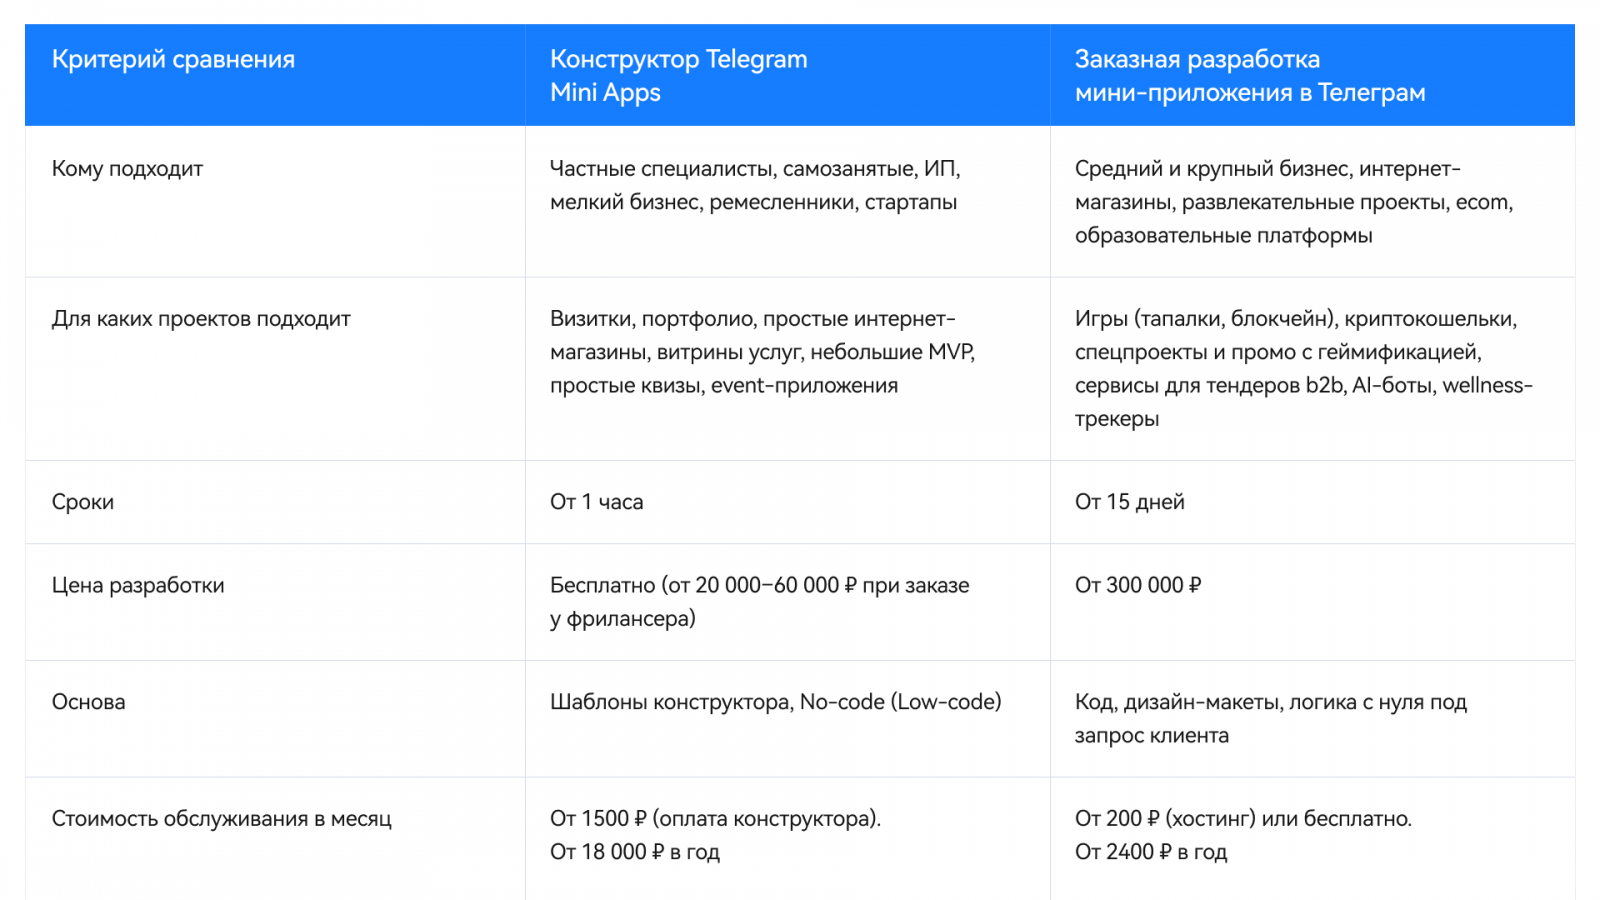This screenshot has width=1600, height=900.
Task: Select the 'Для каких проектов подходит' label
Action: 201,319
